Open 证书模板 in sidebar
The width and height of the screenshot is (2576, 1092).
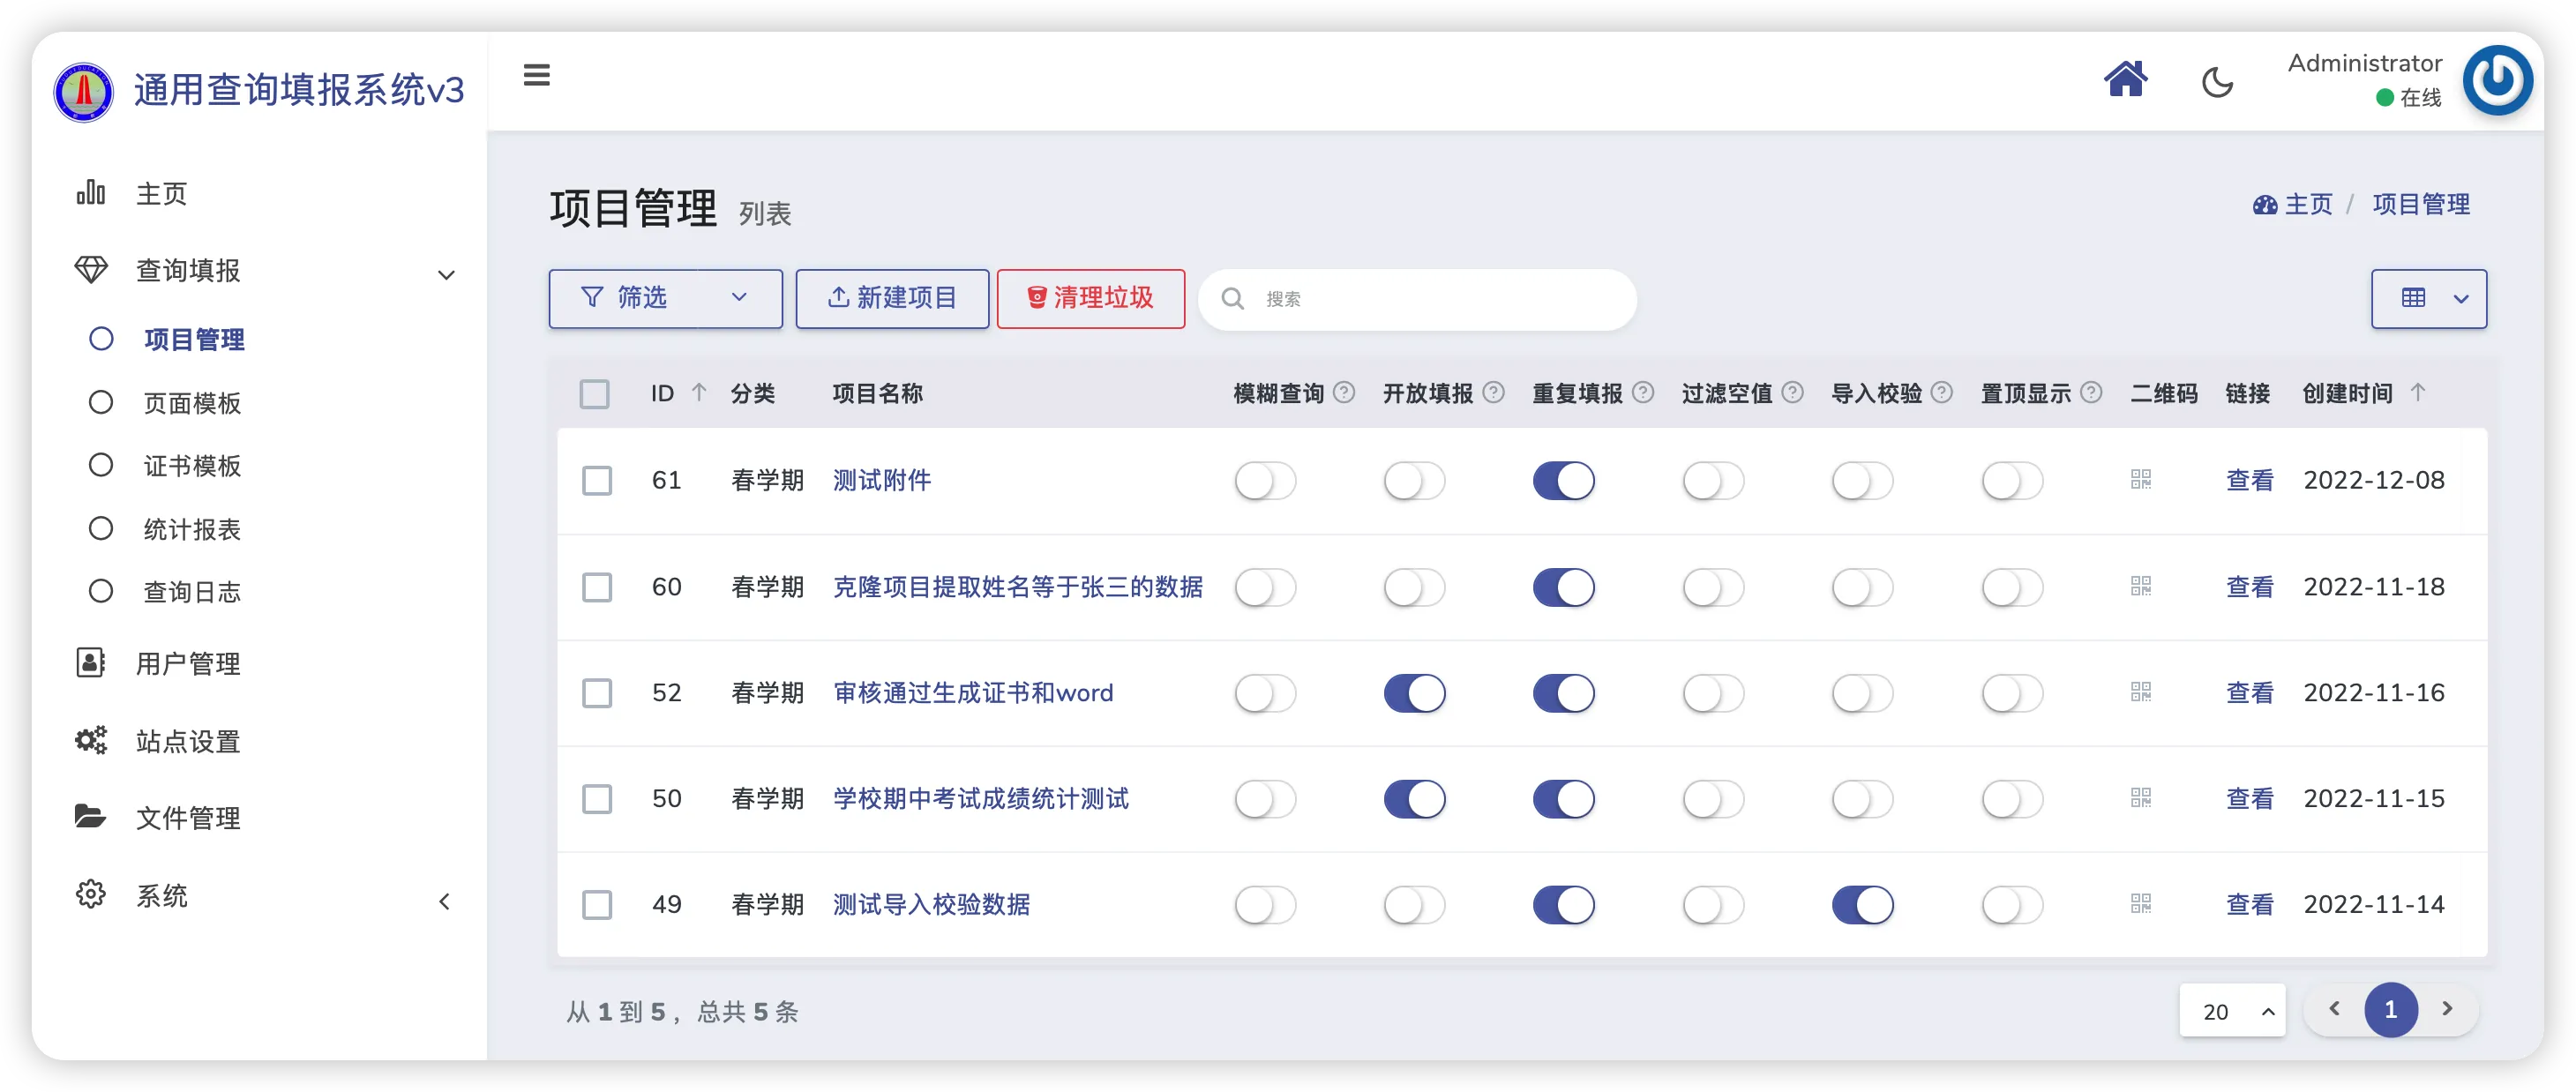click(192, 466)
